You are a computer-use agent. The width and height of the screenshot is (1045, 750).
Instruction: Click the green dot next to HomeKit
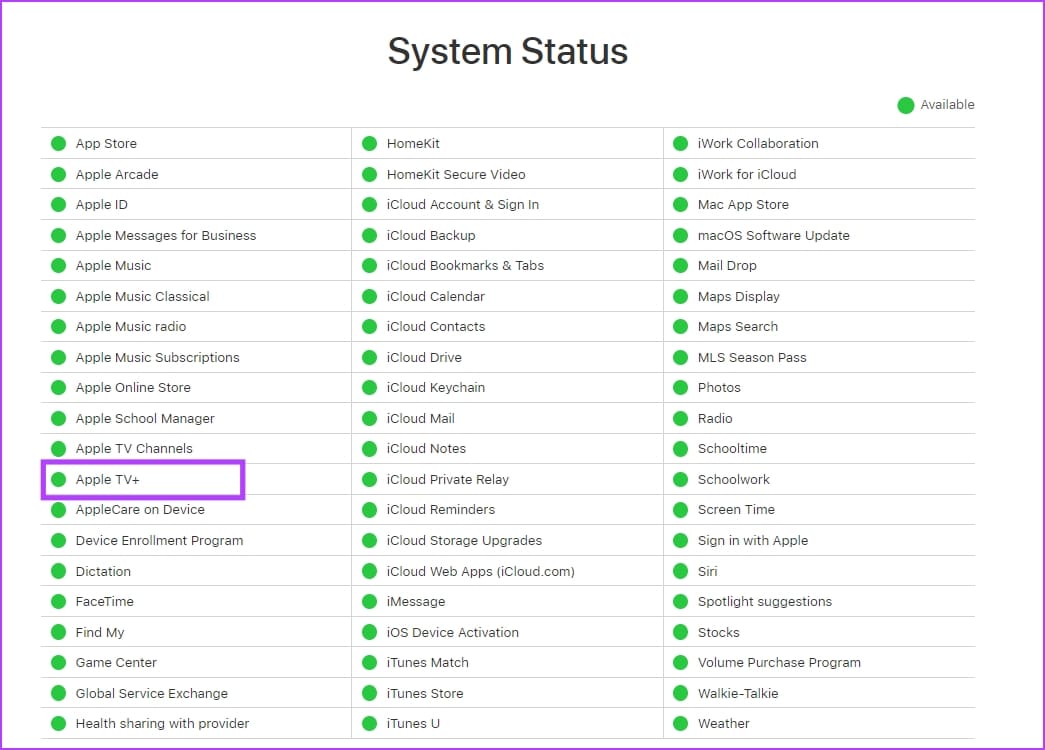point(370,143)
